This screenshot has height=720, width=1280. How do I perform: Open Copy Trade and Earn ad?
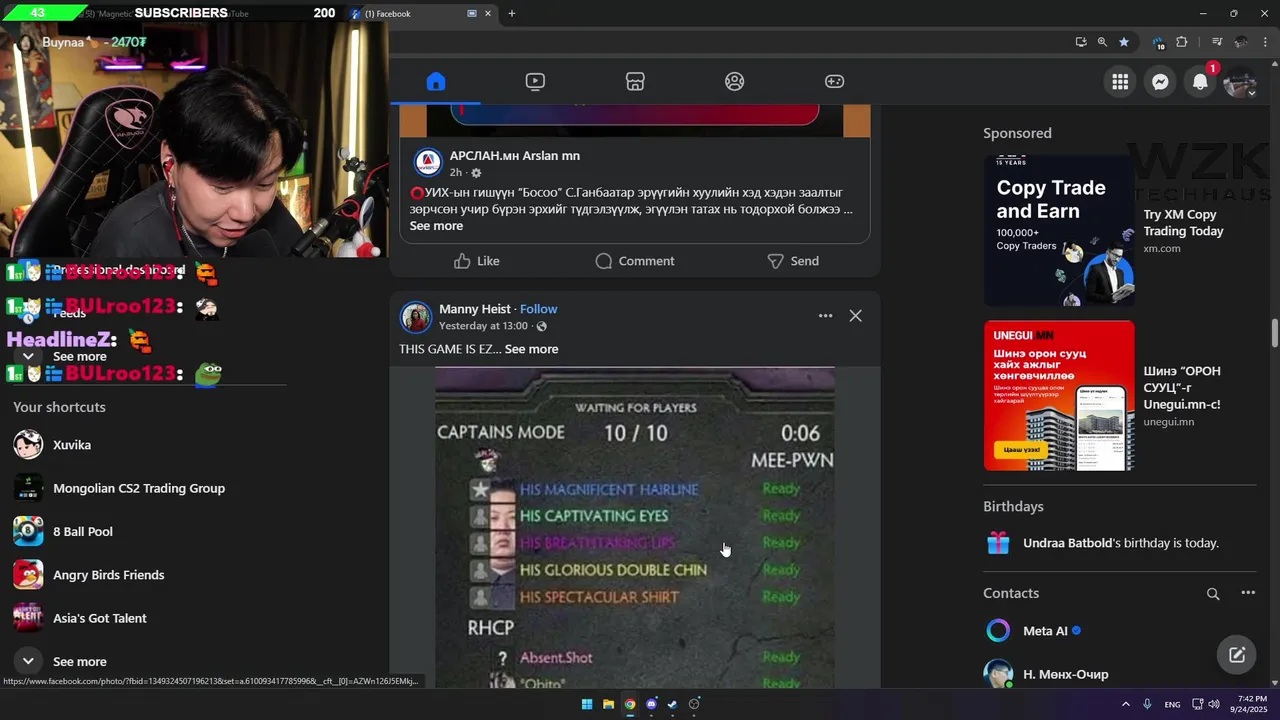click(1059, 230)
